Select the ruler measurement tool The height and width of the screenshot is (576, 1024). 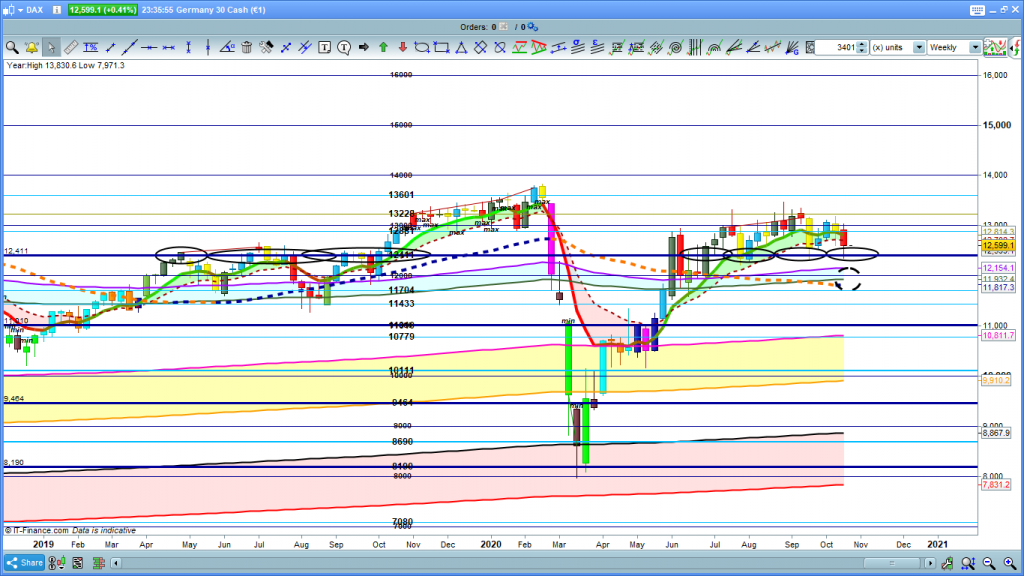[x=70, y=47]
